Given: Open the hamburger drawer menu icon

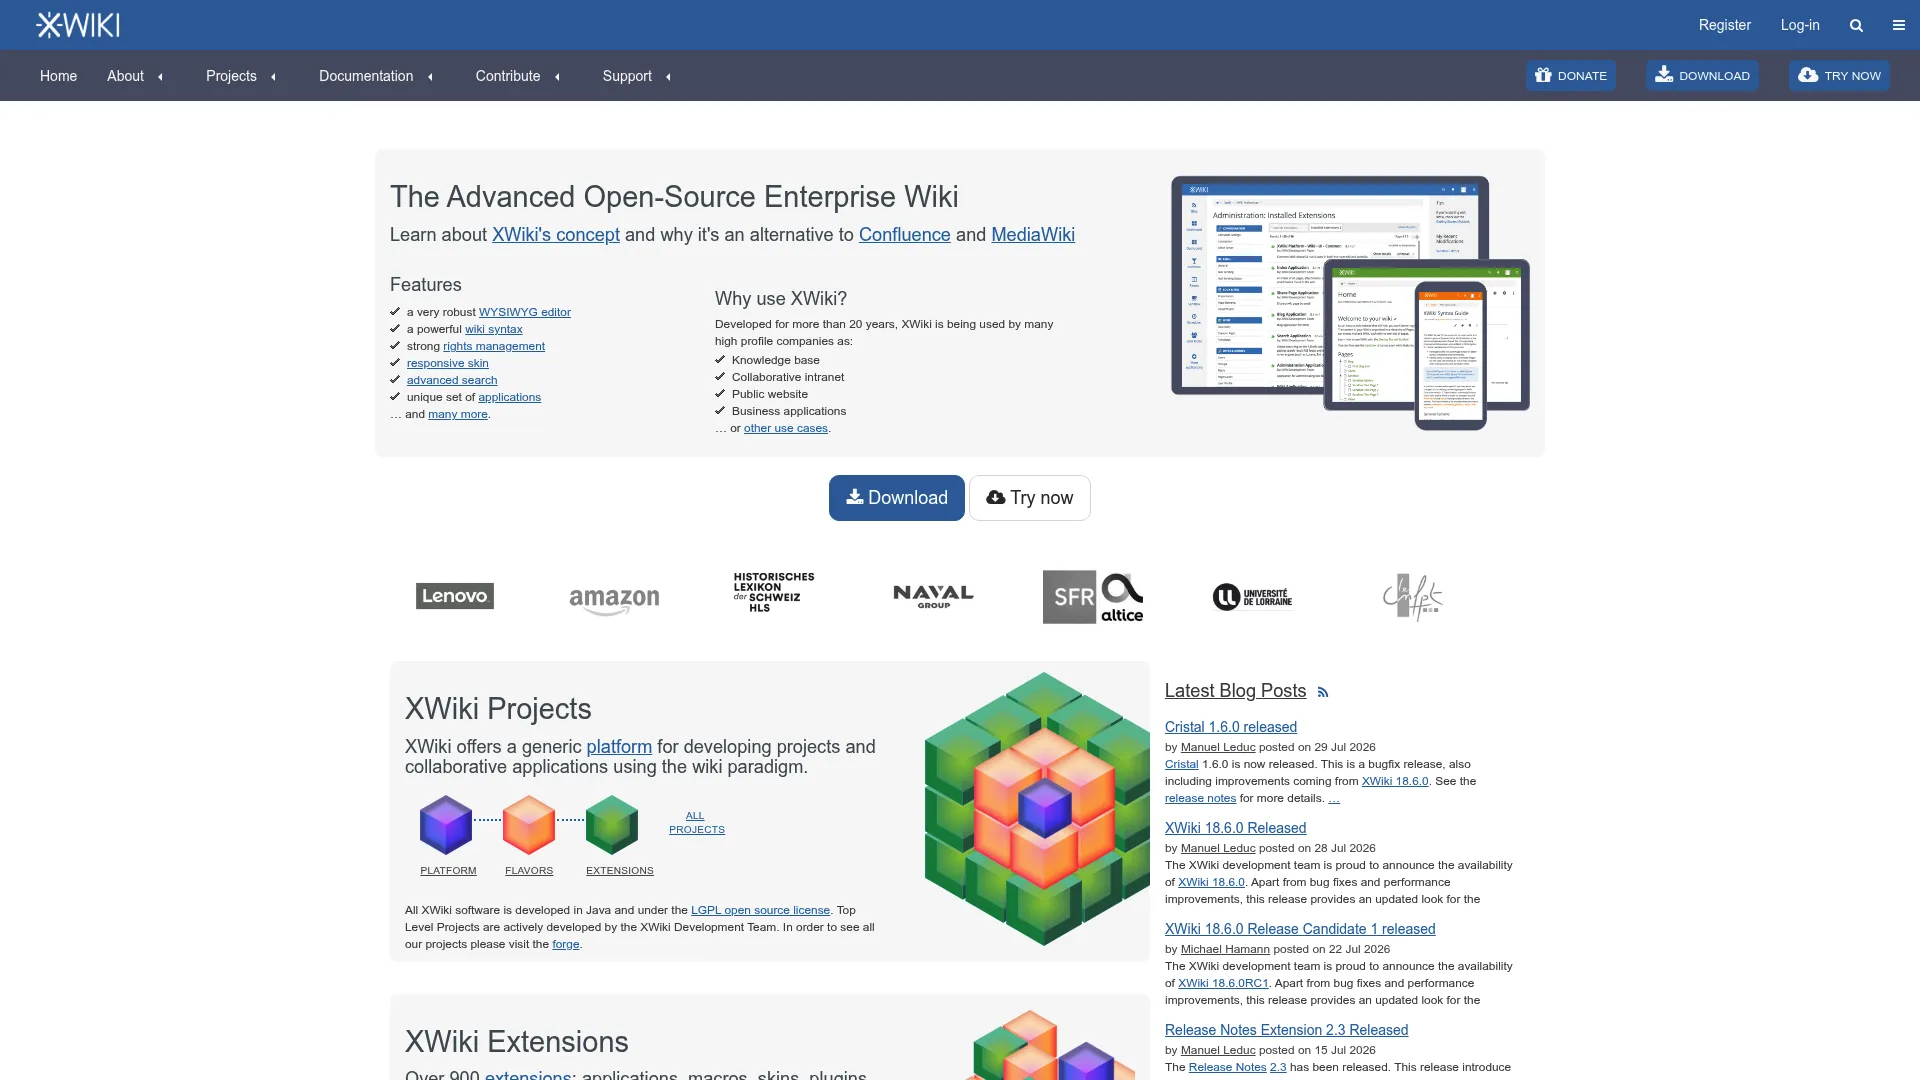Looking at the screenshot, I should (x=1899, y=25).
